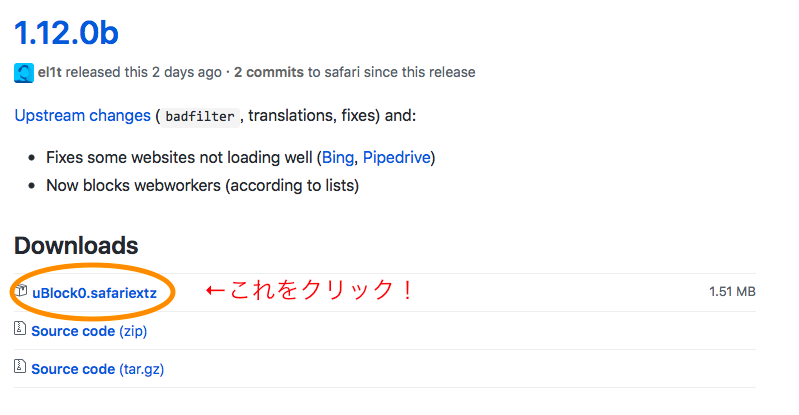
Task: Download Source code (tar.gz)
Action: tap(98, 369)
